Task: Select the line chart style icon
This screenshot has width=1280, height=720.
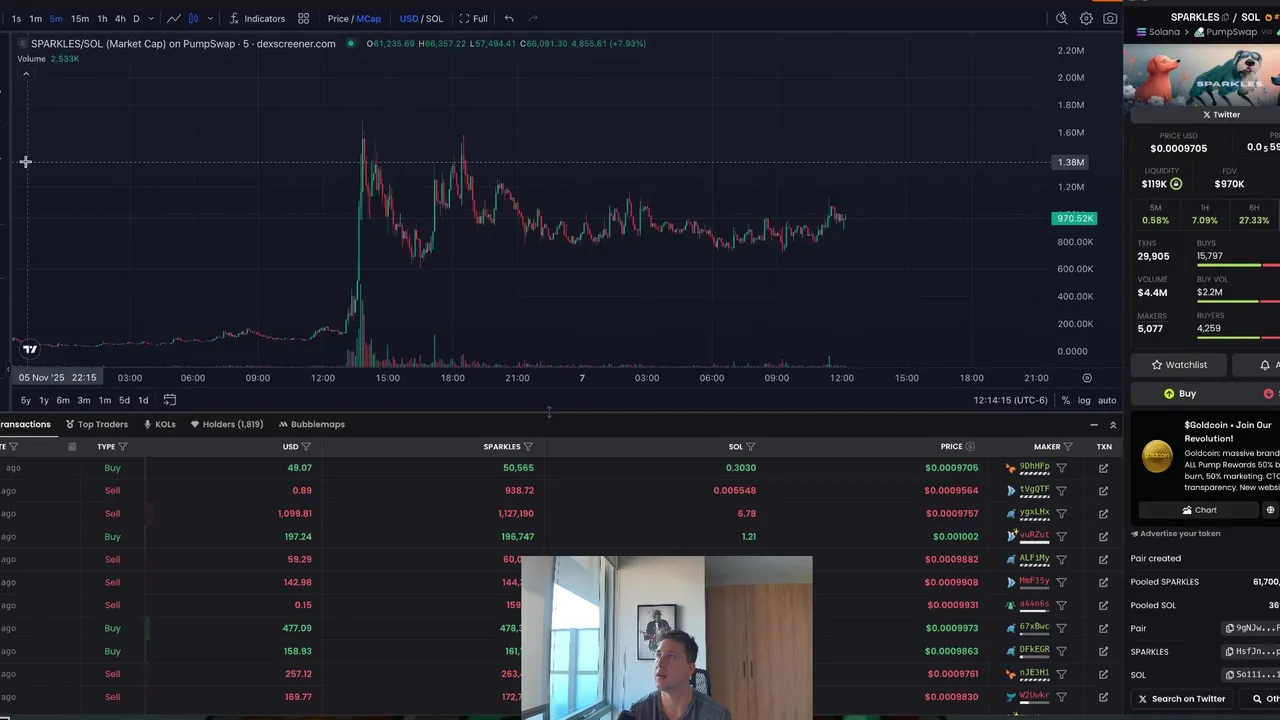Action: click(x=174, y=18)
